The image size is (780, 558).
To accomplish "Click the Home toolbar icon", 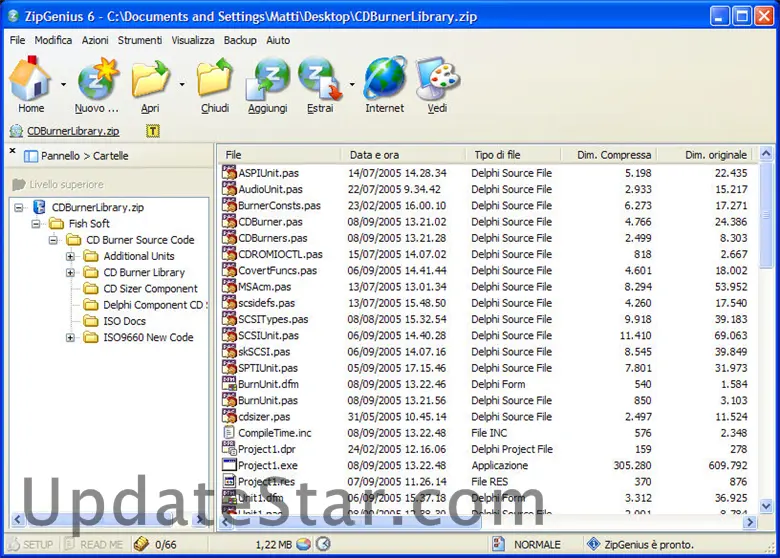I will [30, 79].
